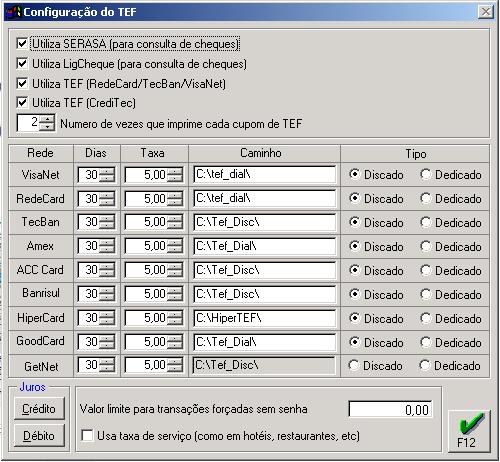500x462 pixels.
Task: Adjust TecBan Dias spinner
Action: point(107,222)
